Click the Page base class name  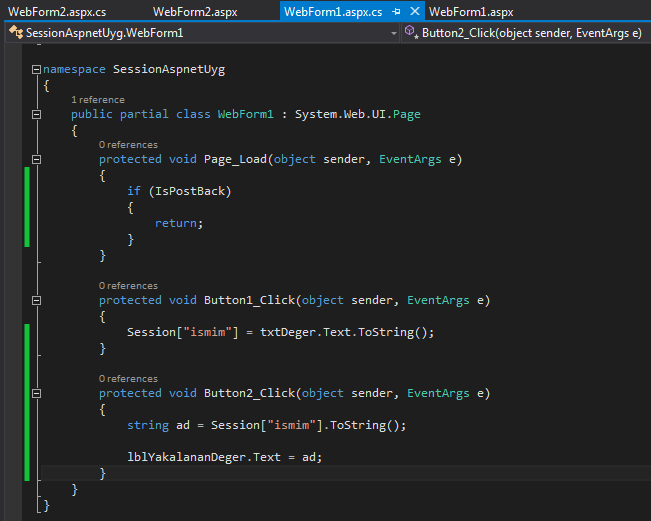click(x=406, y=114)
